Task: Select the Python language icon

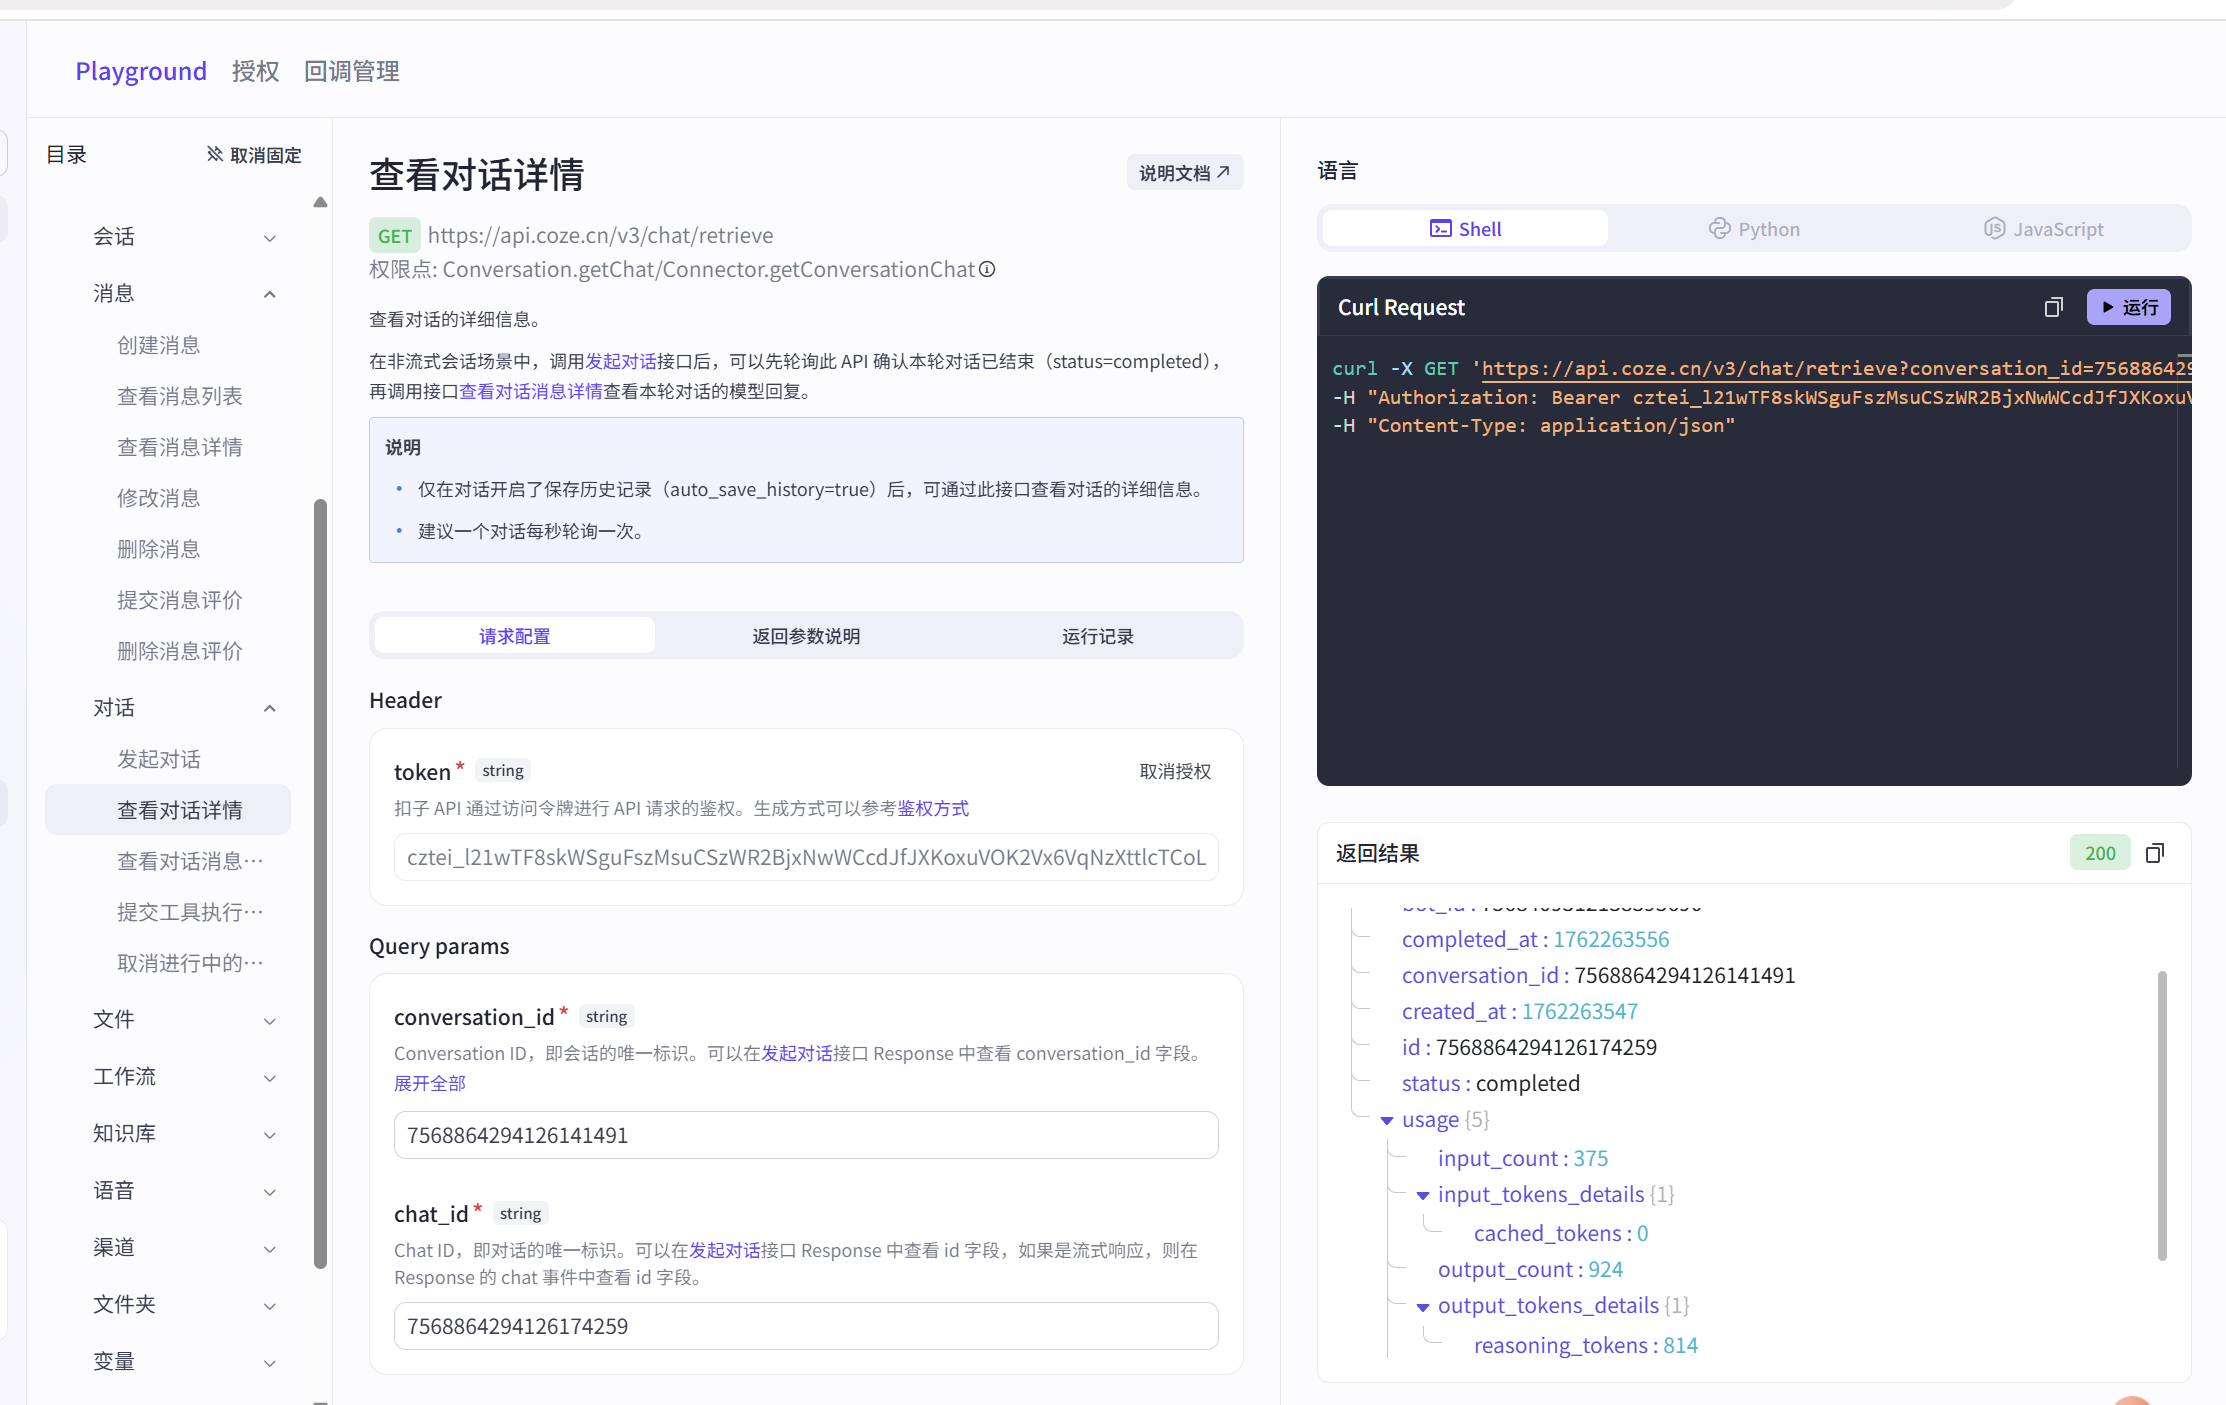Action: pos(1718,228)
